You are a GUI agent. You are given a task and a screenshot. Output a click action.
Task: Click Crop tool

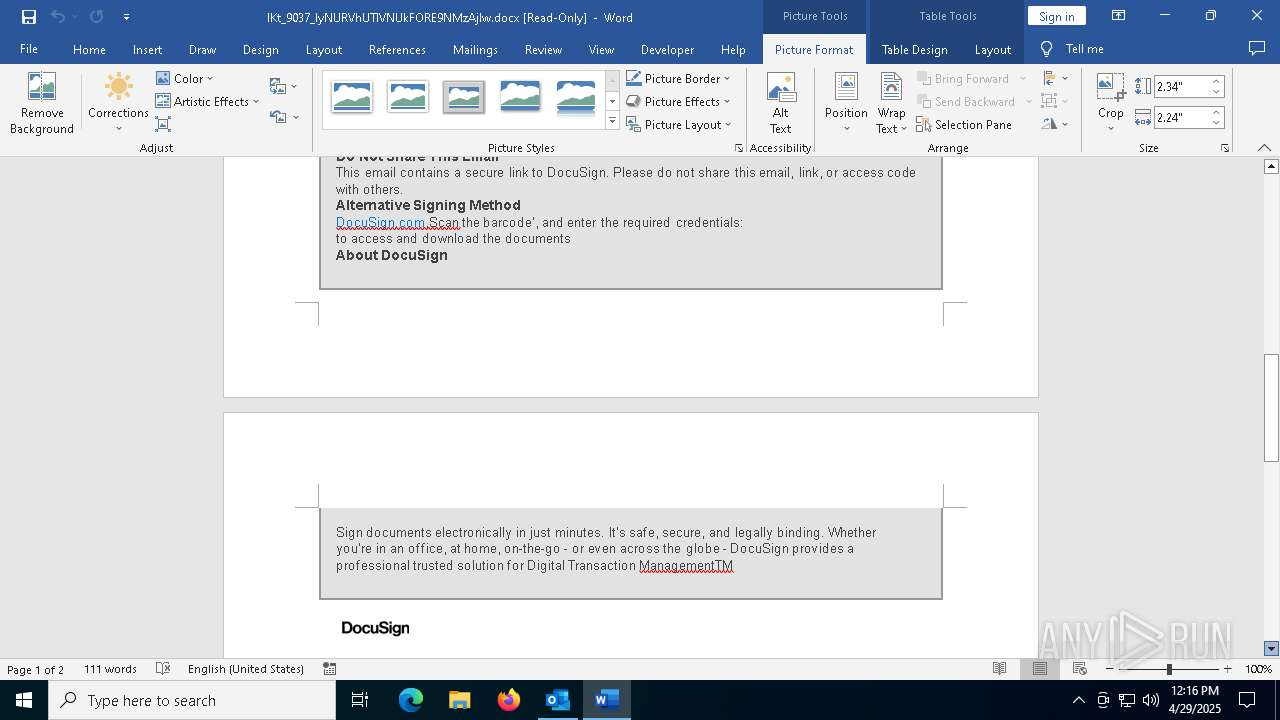pos(1111,103)
